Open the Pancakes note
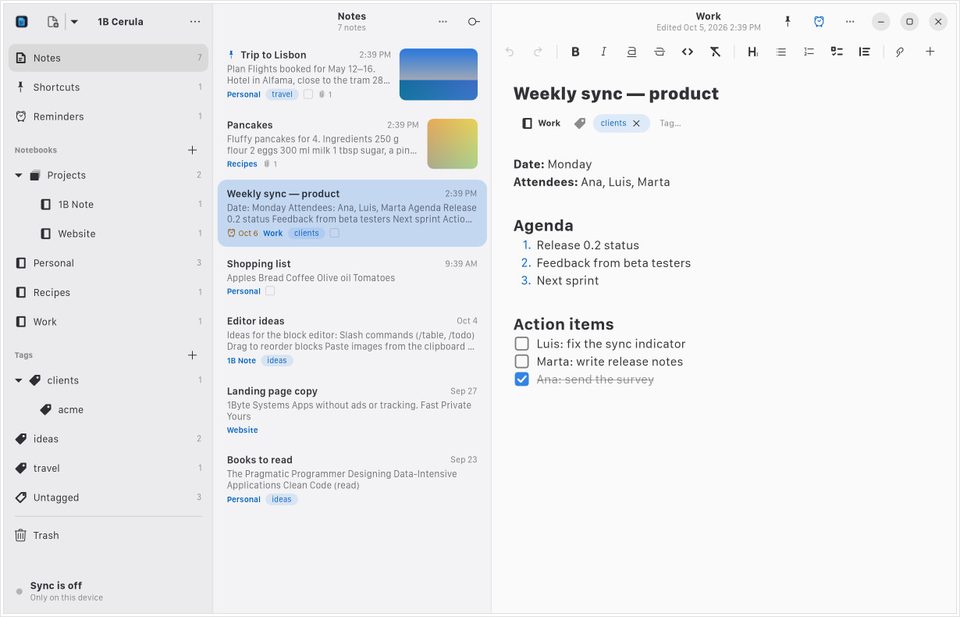 (x=352, y=144)
